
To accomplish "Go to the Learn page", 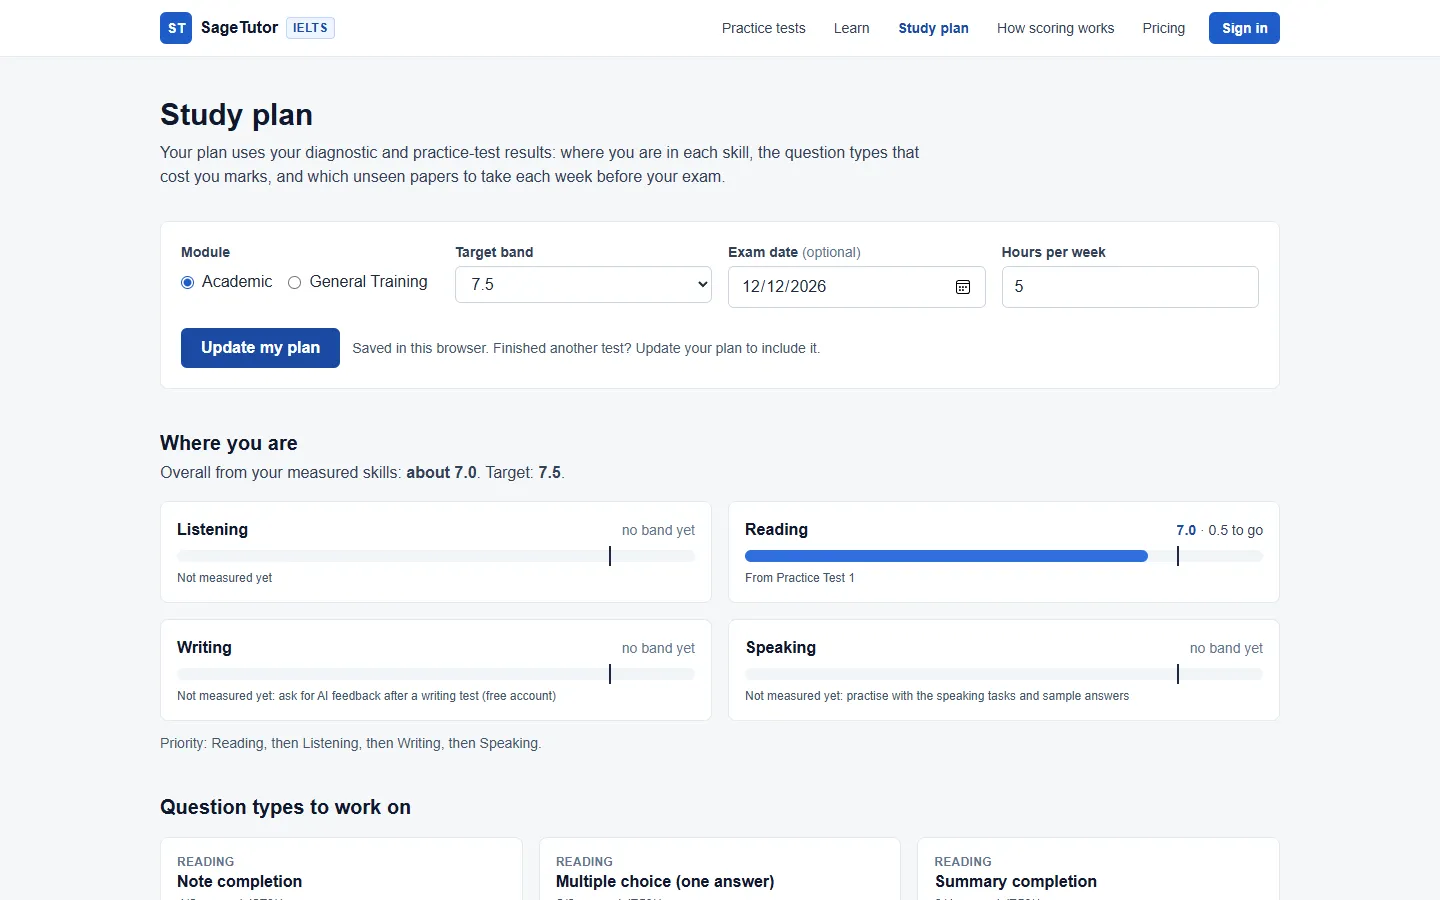I will click(x=852, y=28).
